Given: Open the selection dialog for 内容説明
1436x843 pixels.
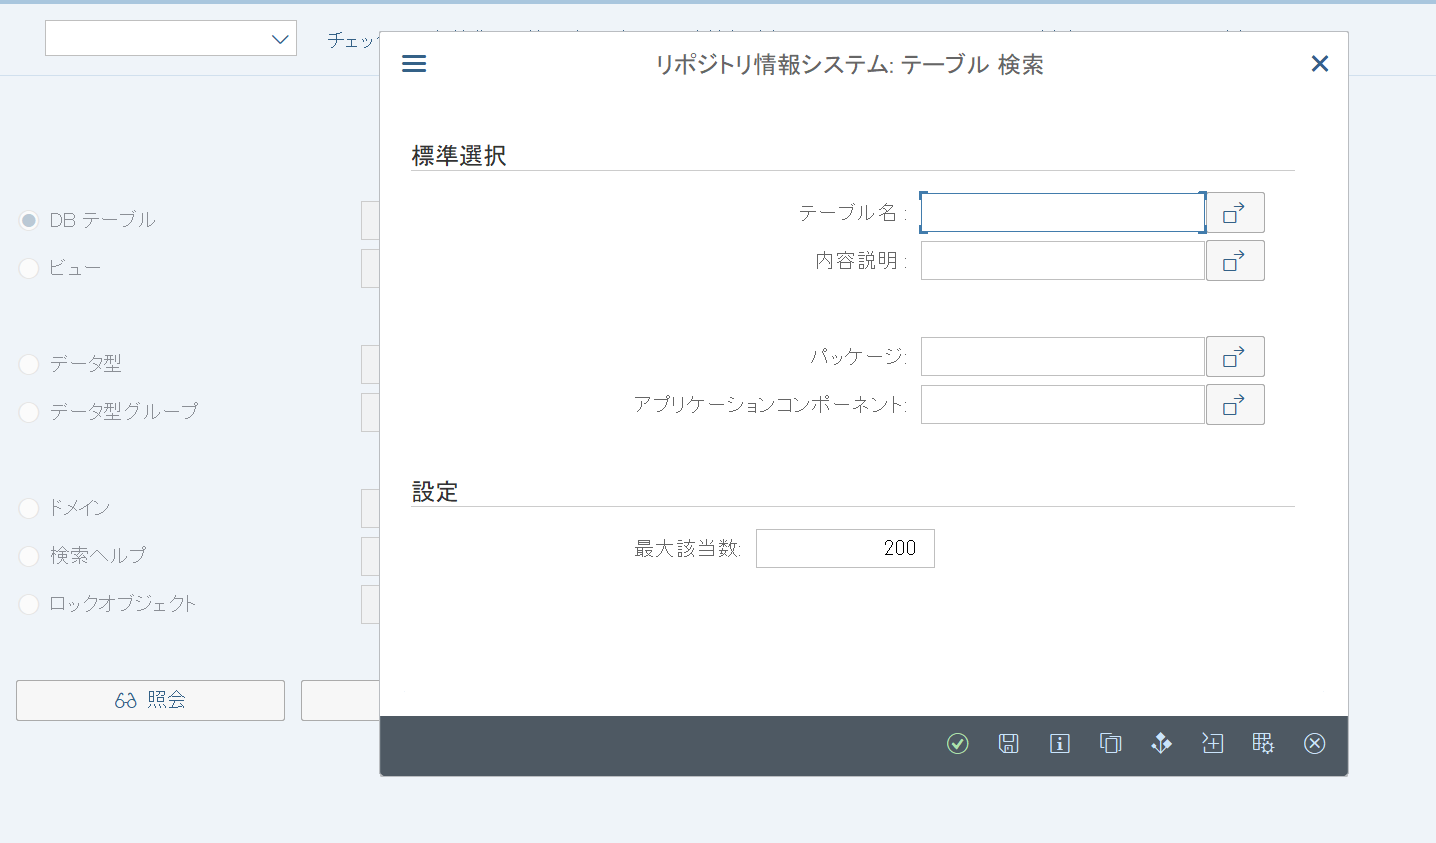Looking at the screenshot, I should (x=1235, y=260).
